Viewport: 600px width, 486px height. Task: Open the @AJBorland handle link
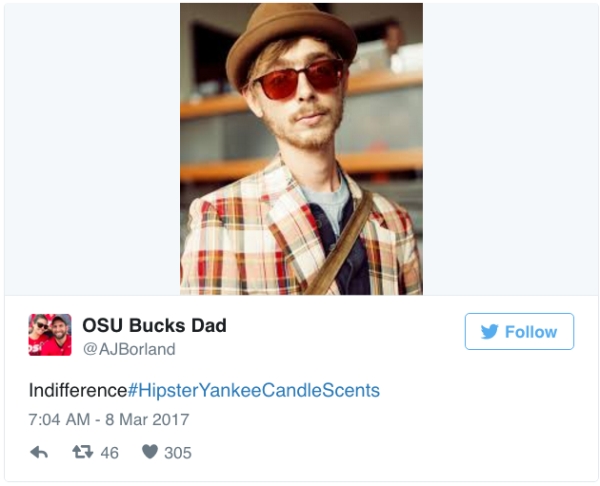point(128,349)
